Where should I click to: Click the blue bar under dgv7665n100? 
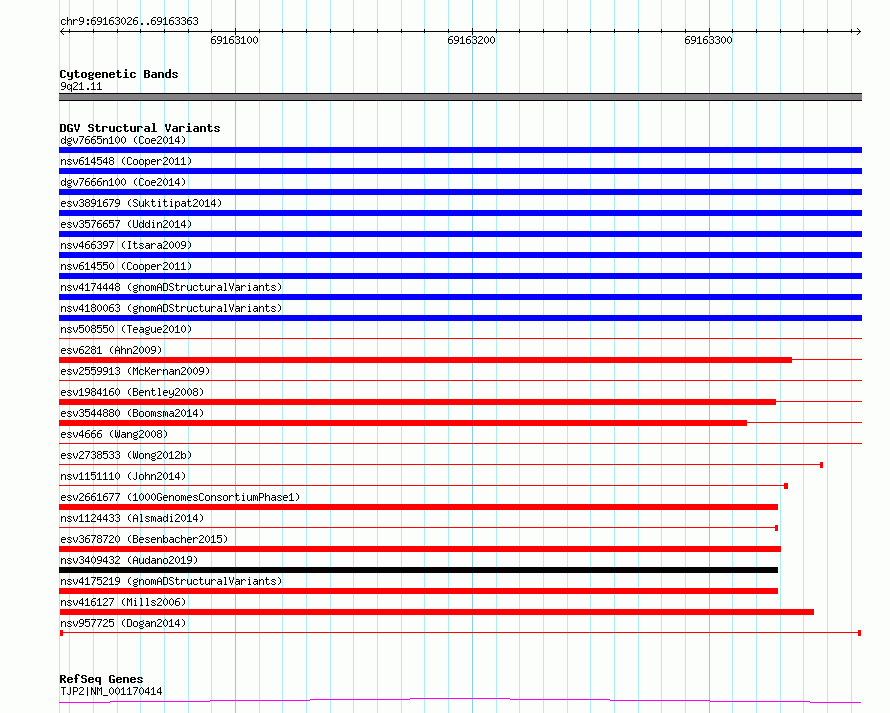tap(460, 150)
